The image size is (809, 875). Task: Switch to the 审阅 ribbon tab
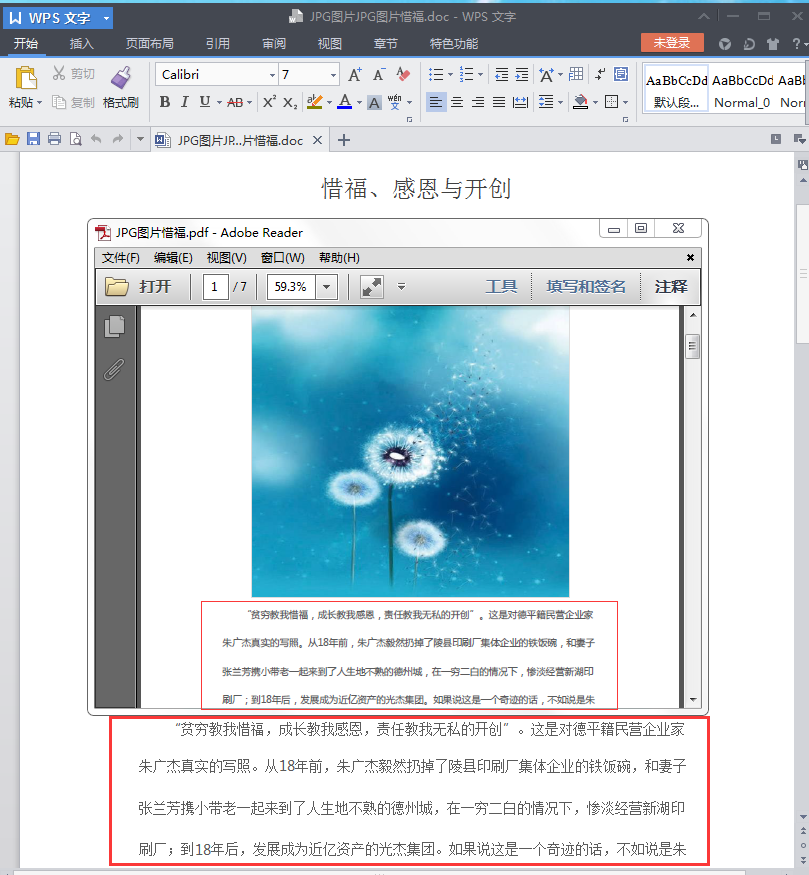(274, 44)
